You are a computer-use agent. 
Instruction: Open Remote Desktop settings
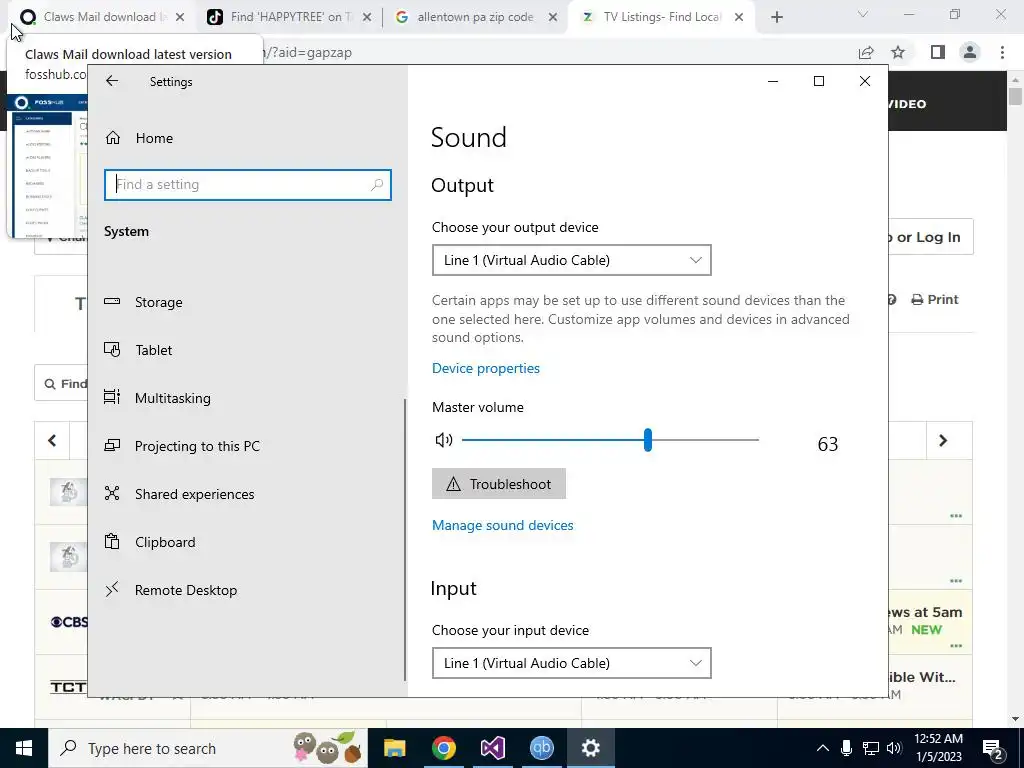tap(171, 590)
